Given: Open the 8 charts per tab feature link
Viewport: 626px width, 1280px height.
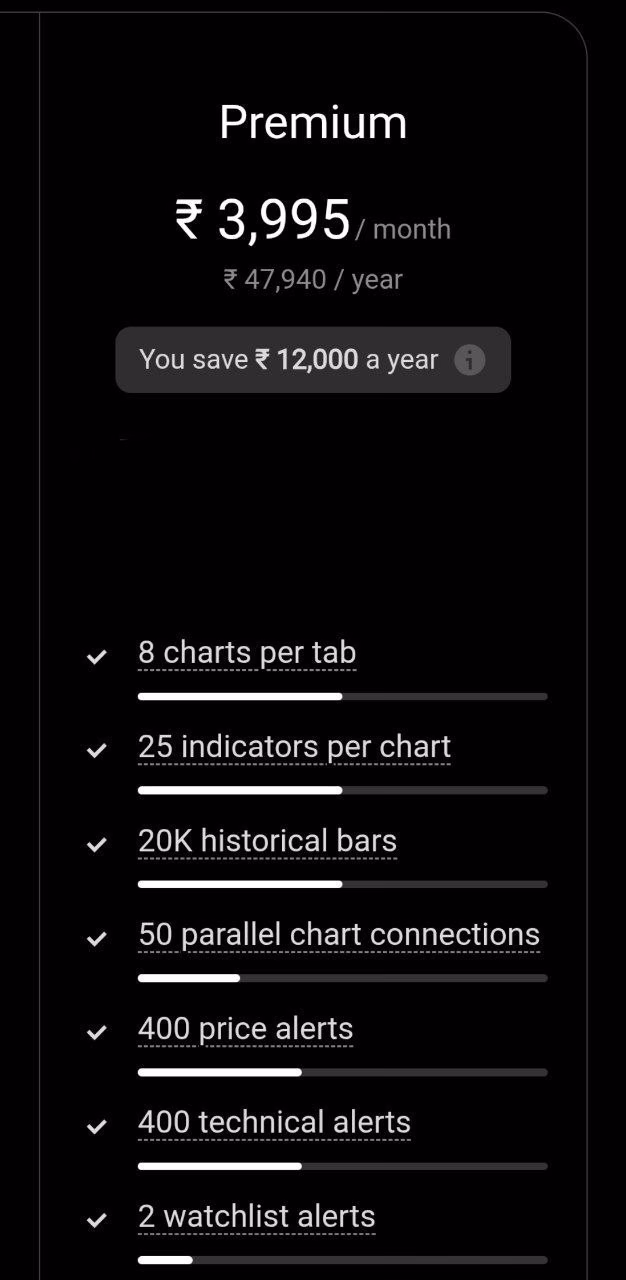Looking at the screenshot, I should coord(247,653).
